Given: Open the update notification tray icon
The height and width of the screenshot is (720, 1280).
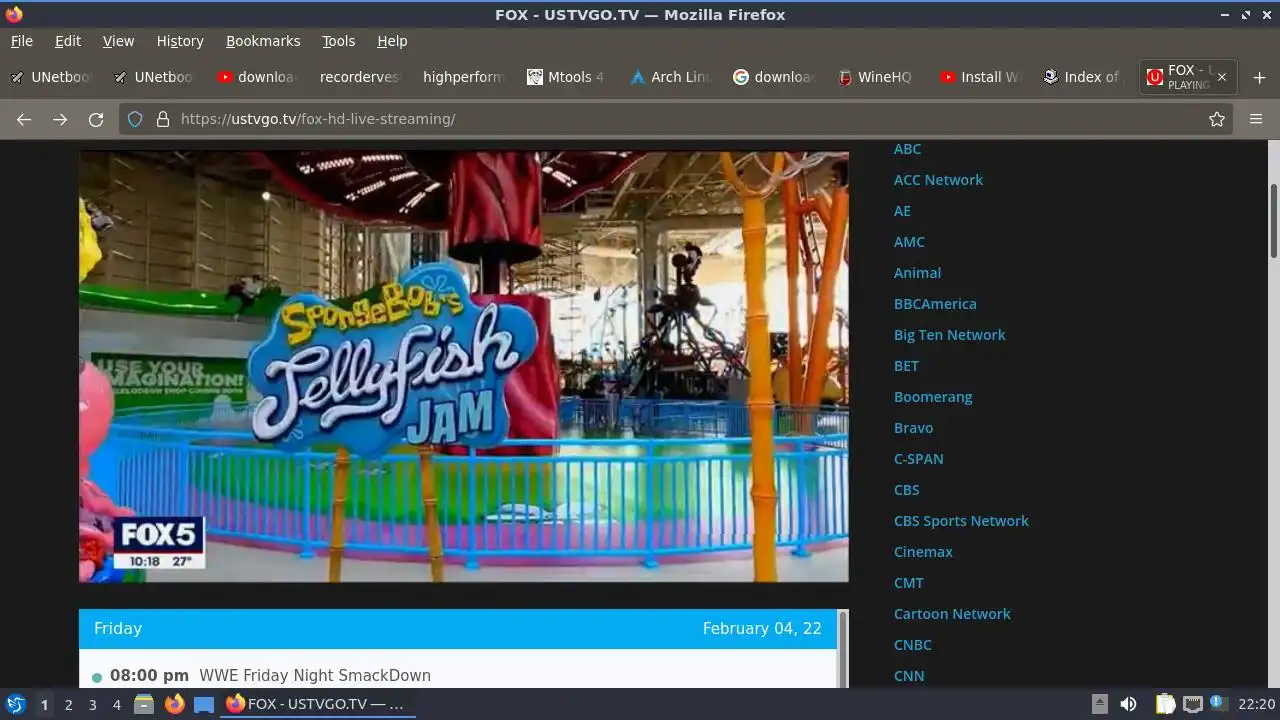Looking at the screenshot, I should click(1218, 703).
